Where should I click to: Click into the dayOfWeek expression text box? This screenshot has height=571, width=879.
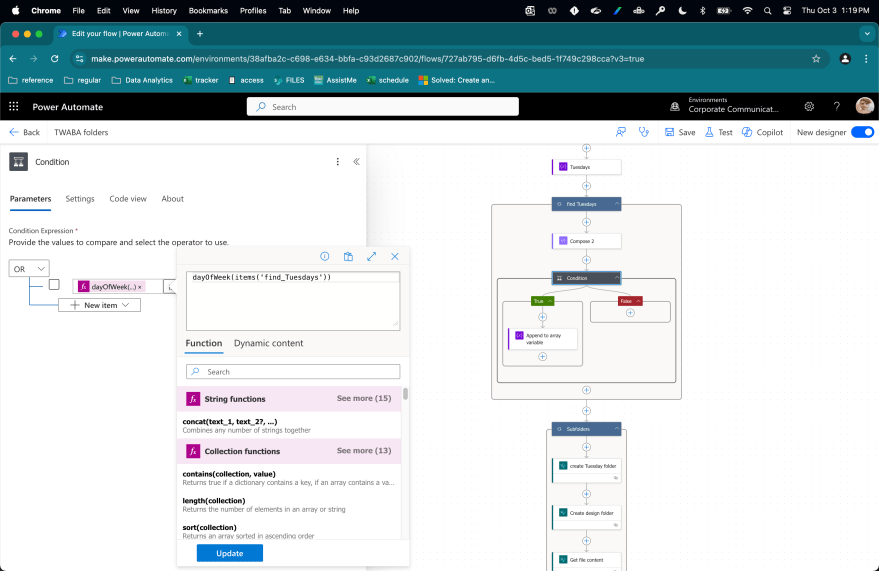click(293, 301)
